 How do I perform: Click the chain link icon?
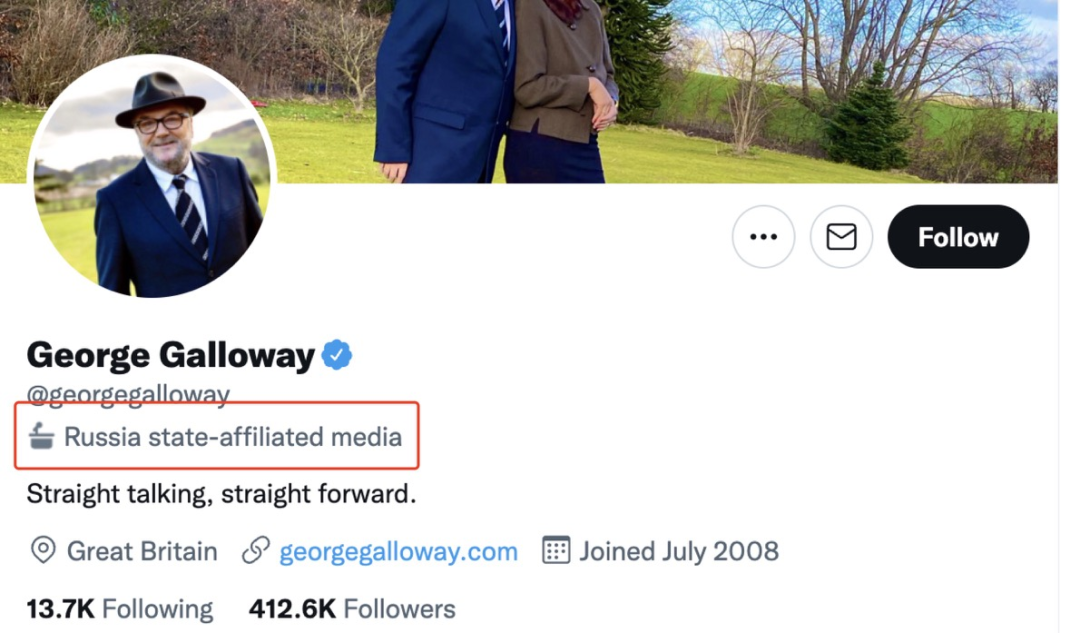257,550
